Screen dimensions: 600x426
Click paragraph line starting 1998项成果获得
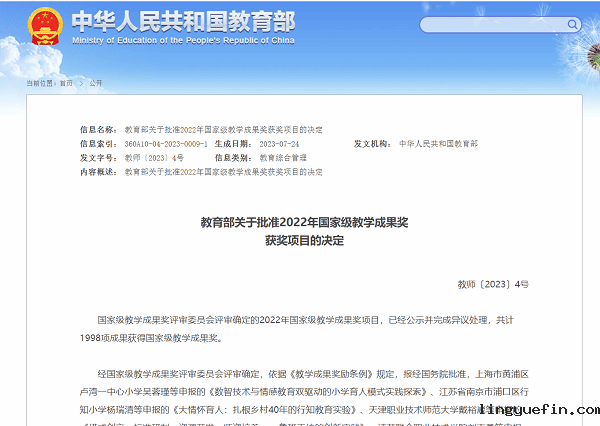point(151,338)
